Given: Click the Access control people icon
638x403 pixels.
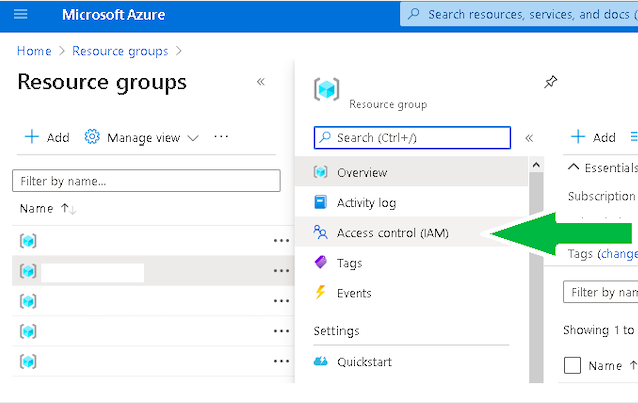Looking at the screenshot, I should click(x=320, y=232).
